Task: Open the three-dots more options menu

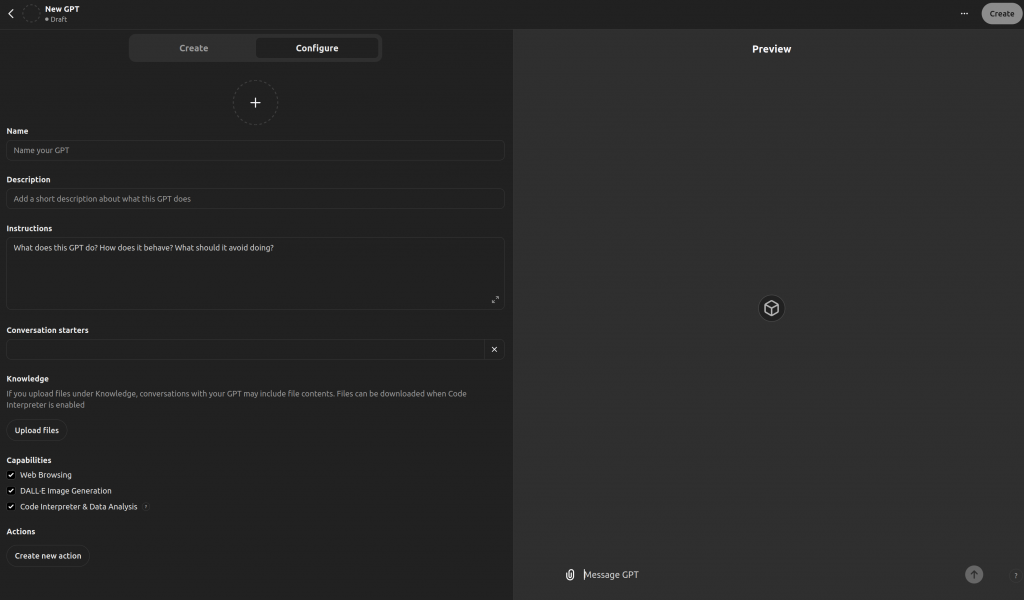Action: point(964,14)
